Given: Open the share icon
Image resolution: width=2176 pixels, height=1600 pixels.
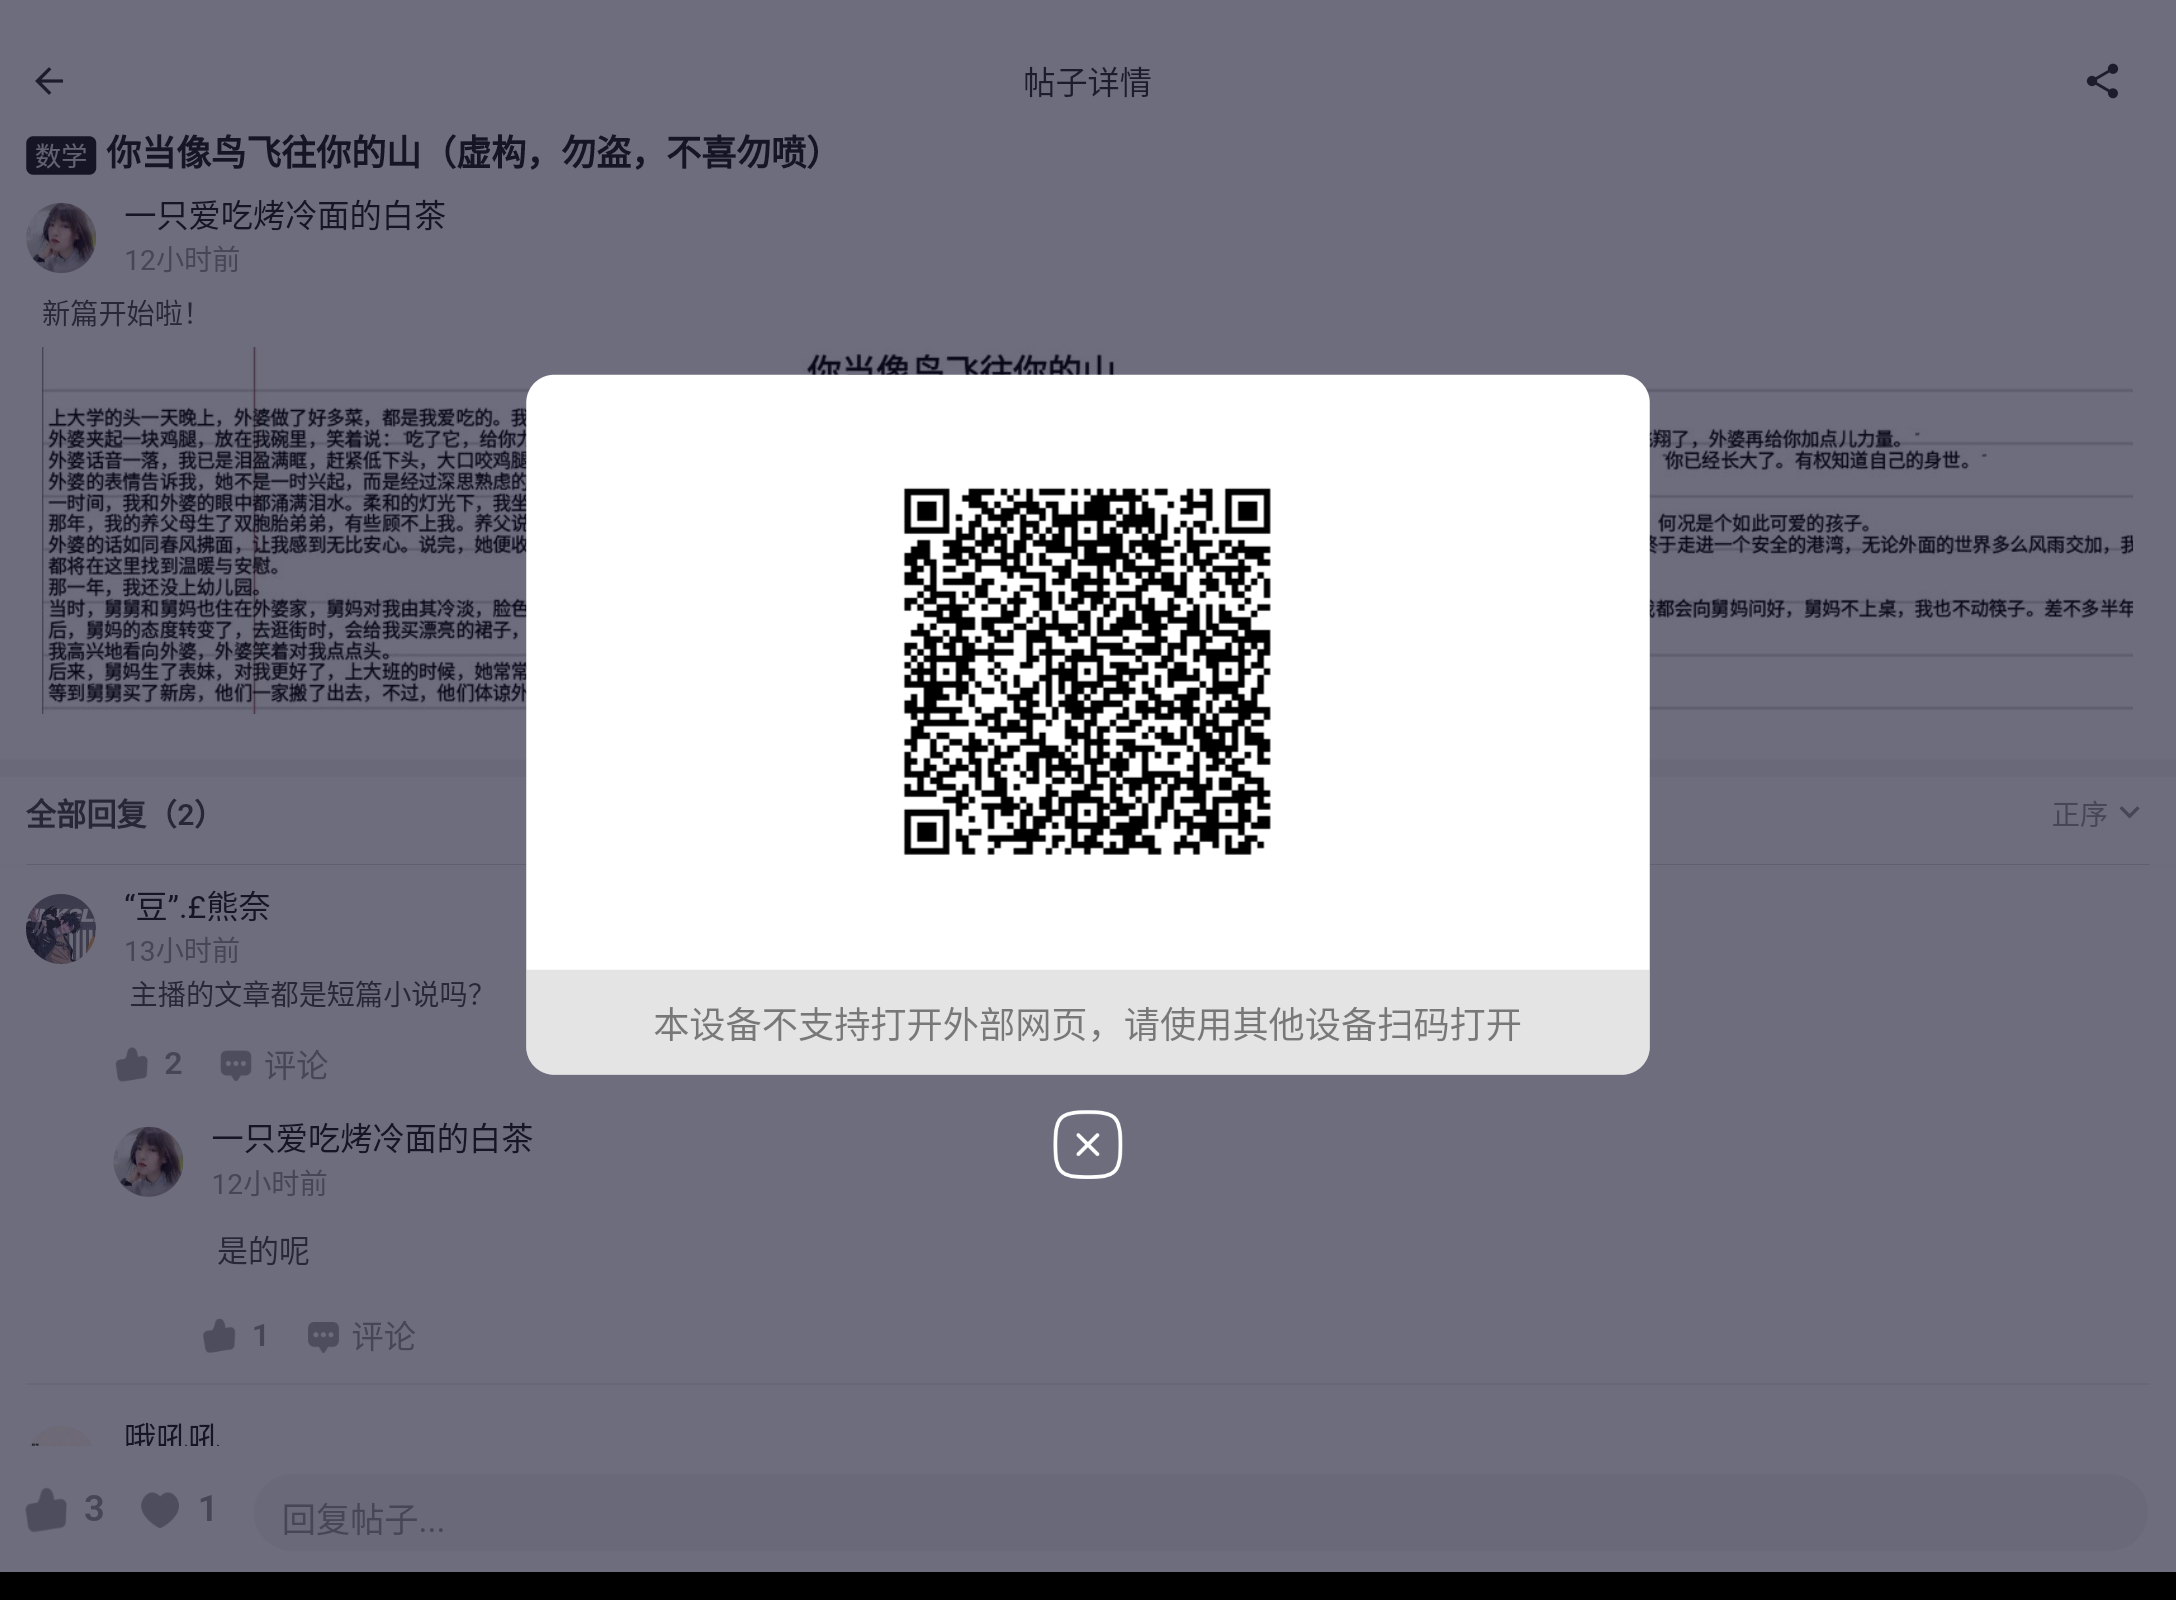Looking at the screenshot, I should 2102,81.
